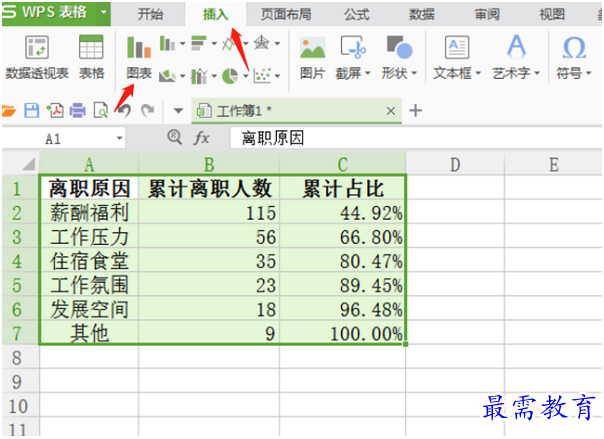Choose the pie chart icon
Viewport: 604px width, 439px height.
pos(230,75)
